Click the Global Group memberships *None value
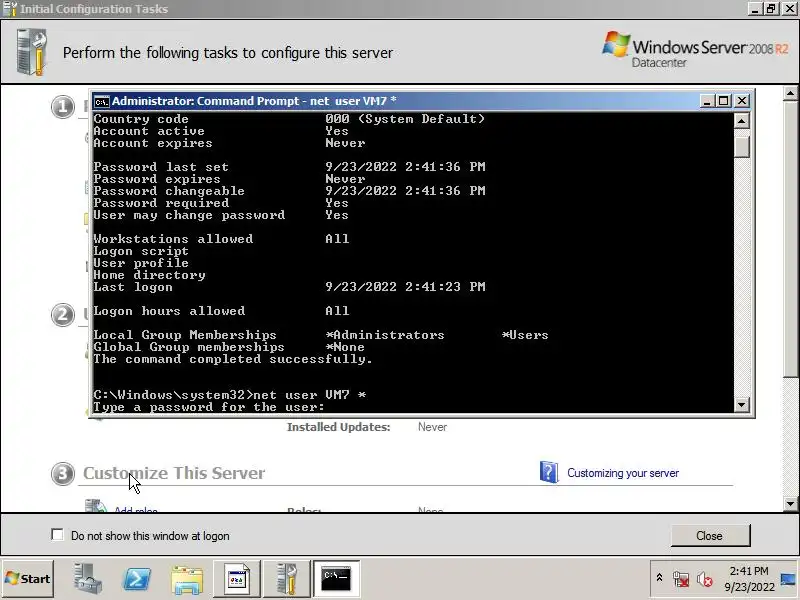This screenshot has height=600, width=800. (345, 347)
